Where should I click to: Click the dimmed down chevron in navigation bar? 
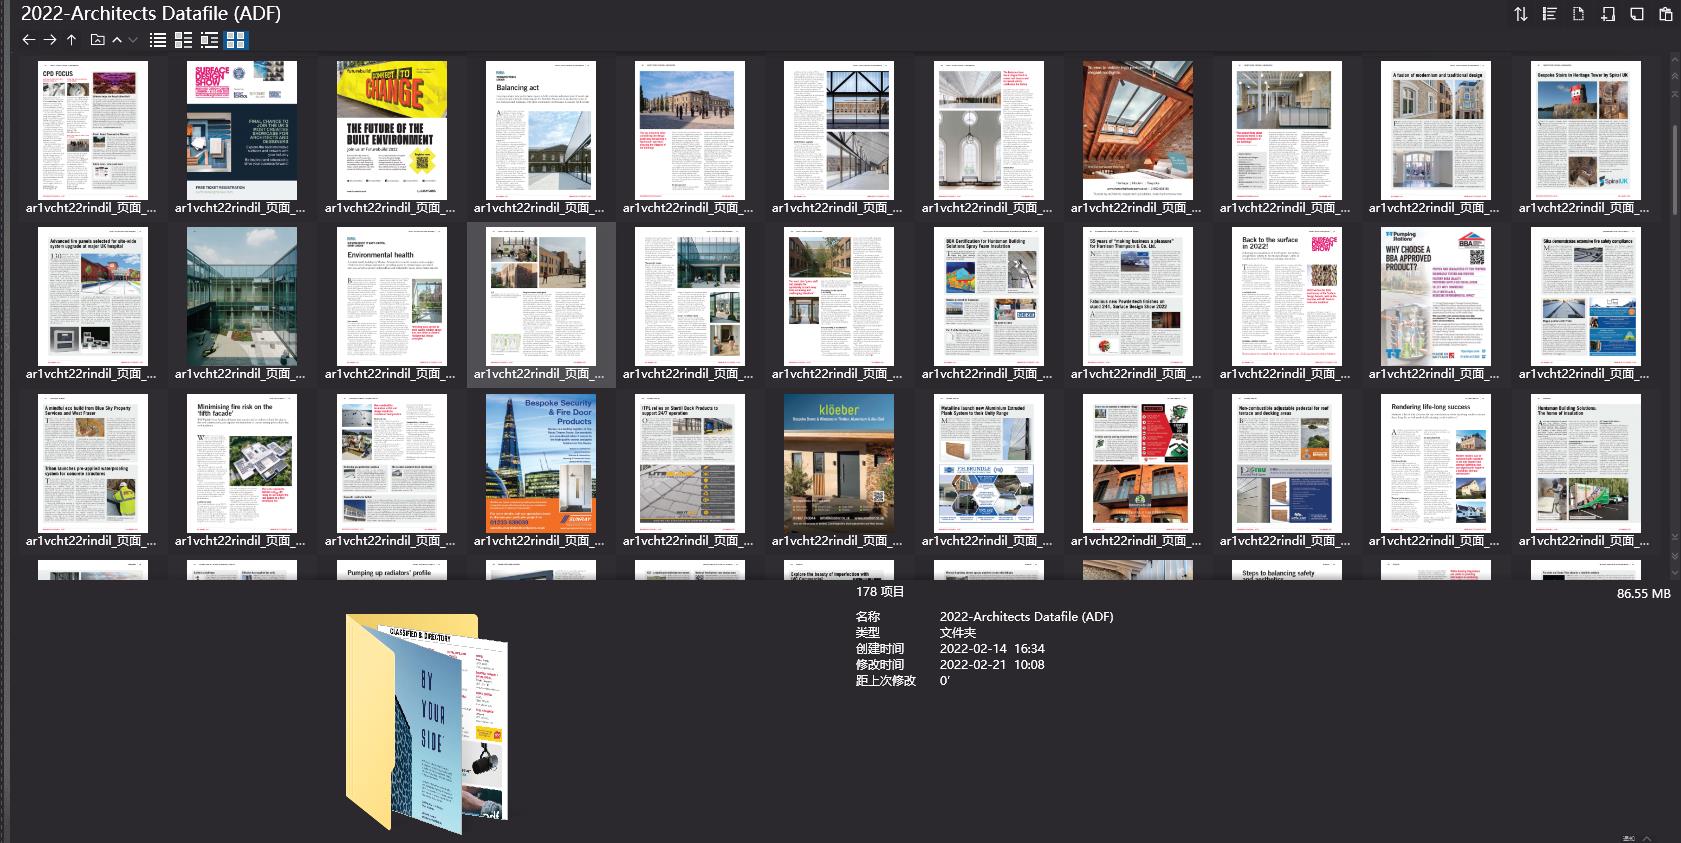[x=132, y=40]
